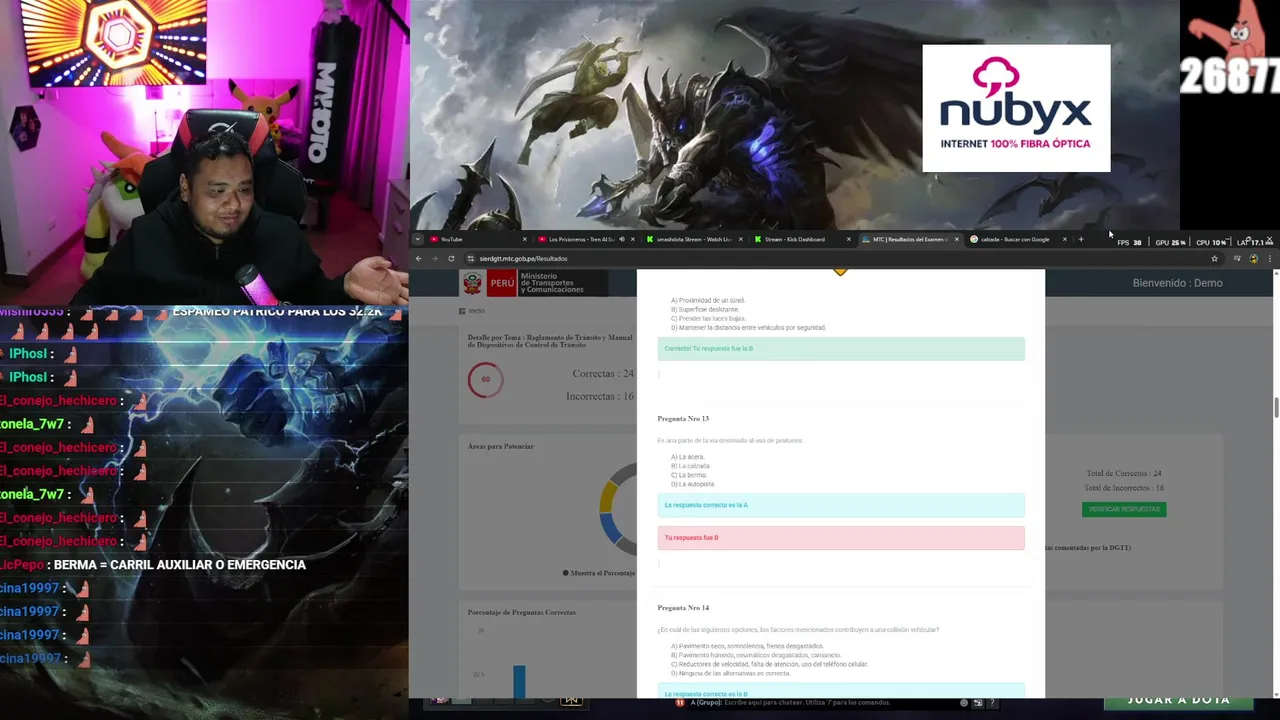Mute audio icon on Los Prisioneros tab

621,239
